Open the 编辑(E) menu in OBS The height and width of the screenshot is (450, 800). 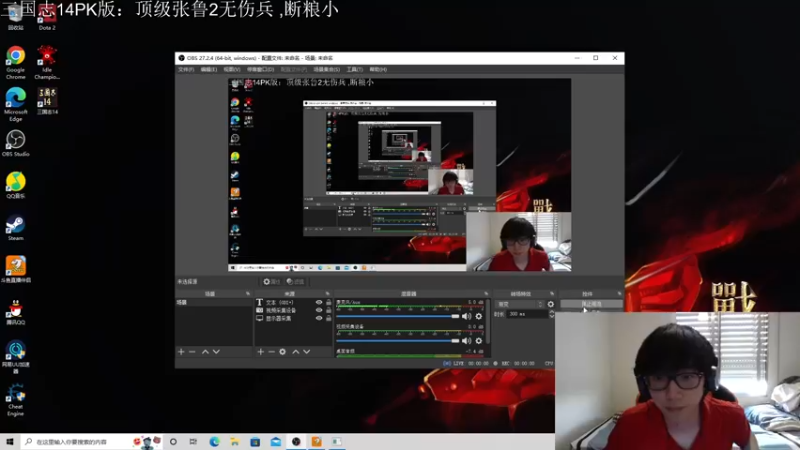point(208,69)
